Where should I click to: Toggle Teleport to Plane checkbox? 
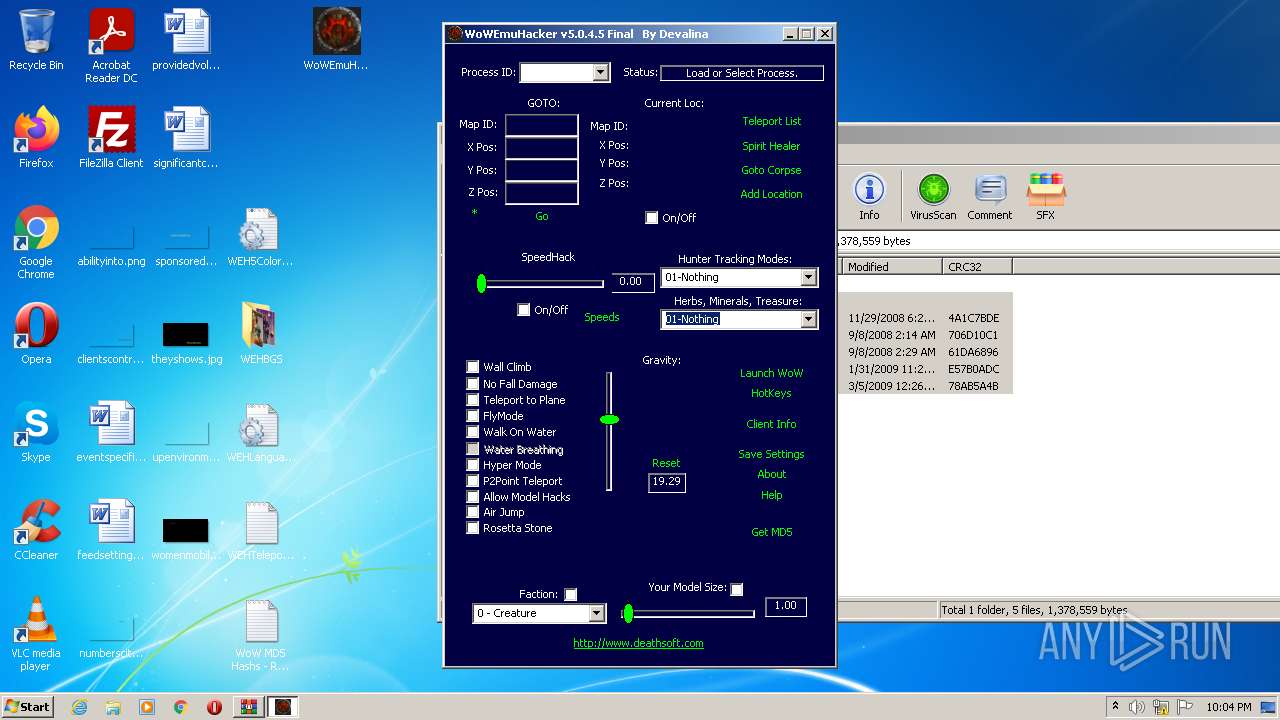(x=473, y=400)
